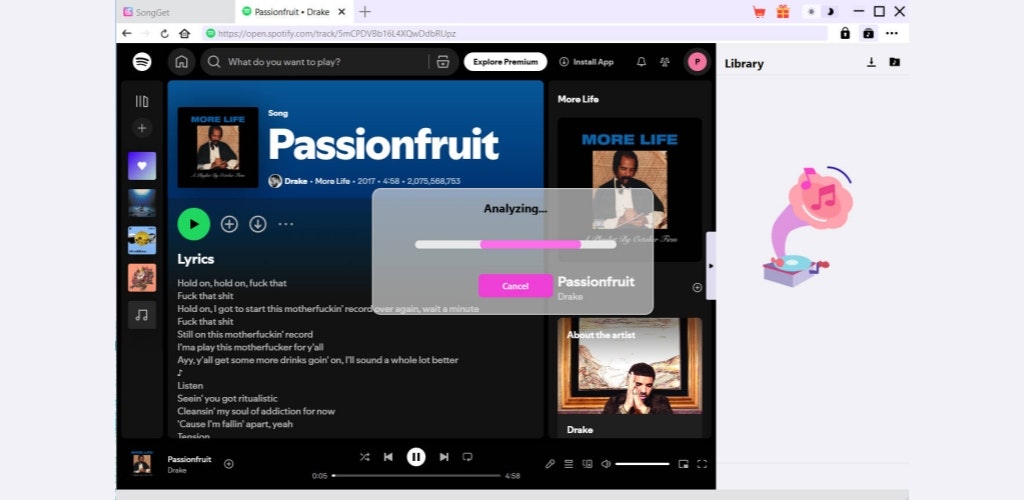Image resolution: width=1024 pixels, height=500 pixels.
Task: Open the shopping cart icon
Action: (759, 11)
